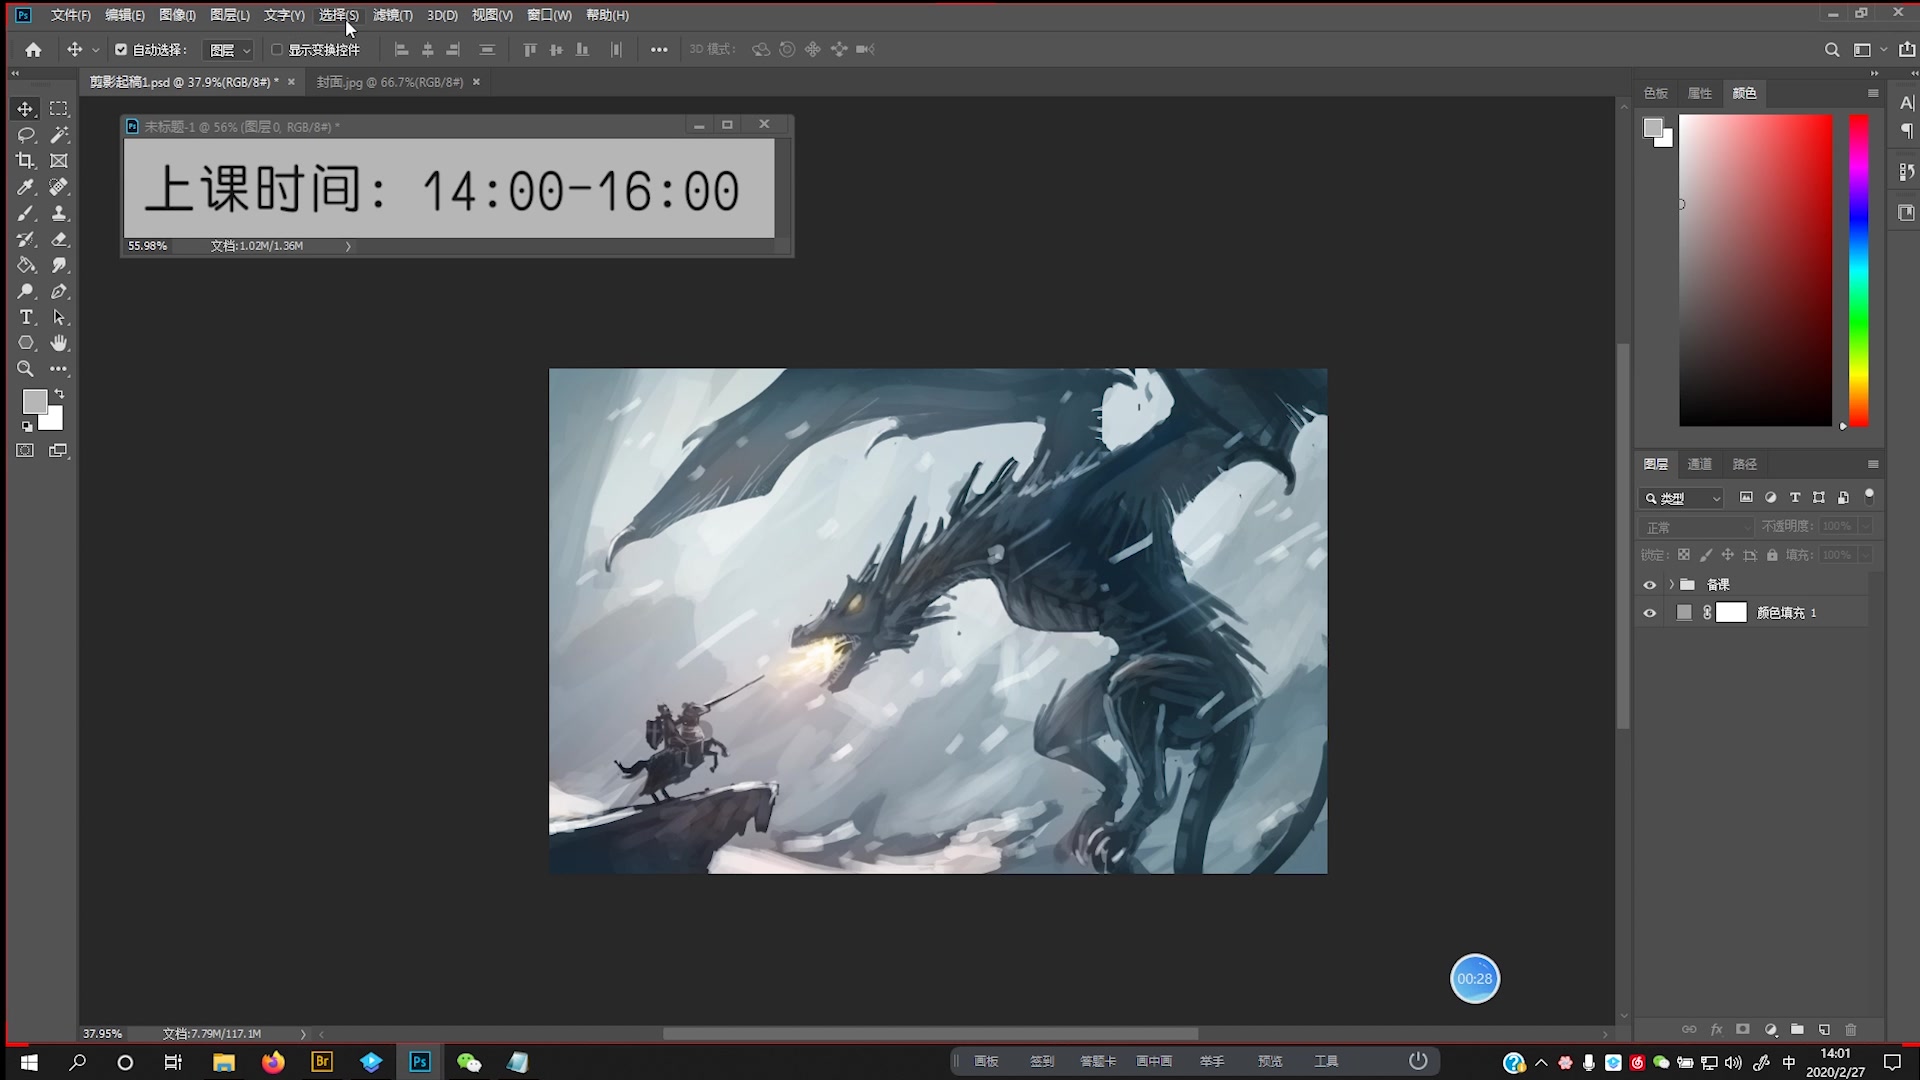The width and height of the screenshot is (1920, 1080).
Task: Expand the 备课 layer group
Action: (1671, 584)
